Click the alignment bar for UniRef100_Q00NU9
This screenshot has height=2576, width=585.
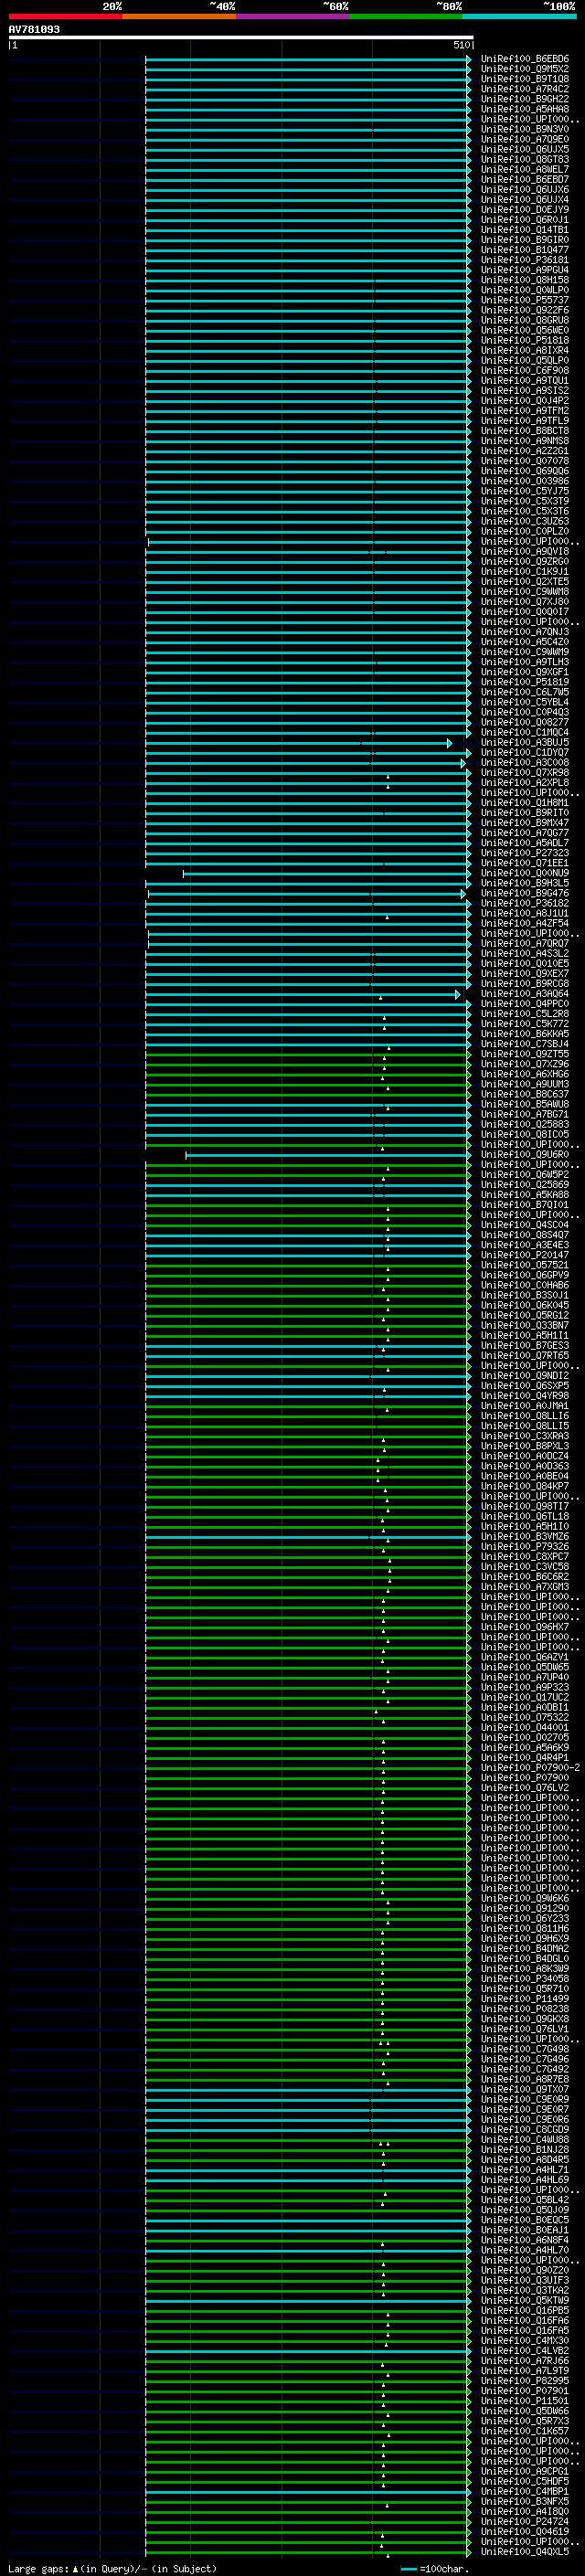pos(326,873)
